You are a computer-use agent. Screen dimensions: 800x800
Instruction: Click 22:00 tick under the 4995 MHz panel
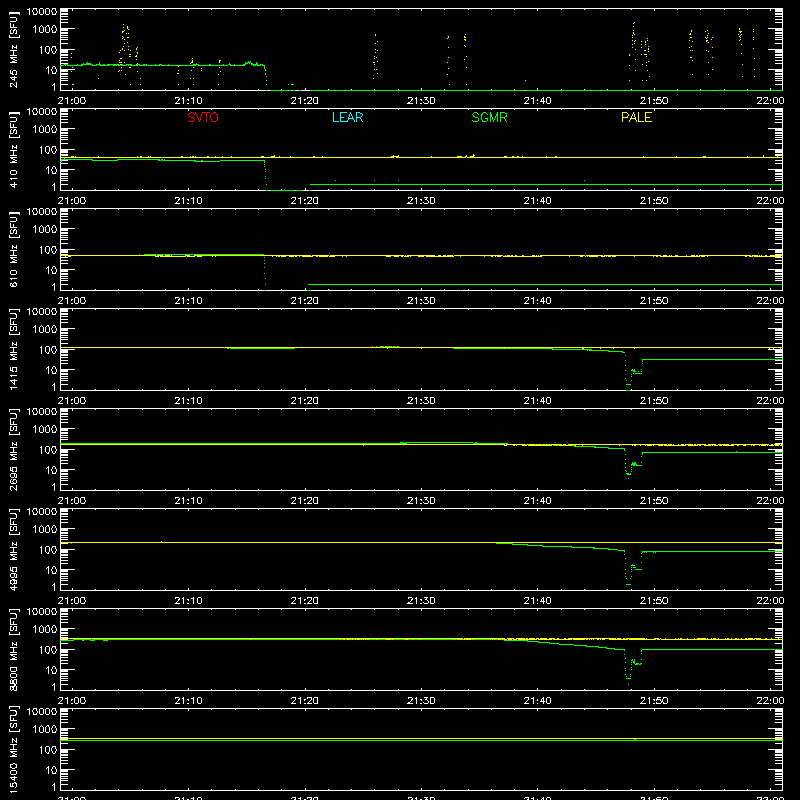coord(770,601)
